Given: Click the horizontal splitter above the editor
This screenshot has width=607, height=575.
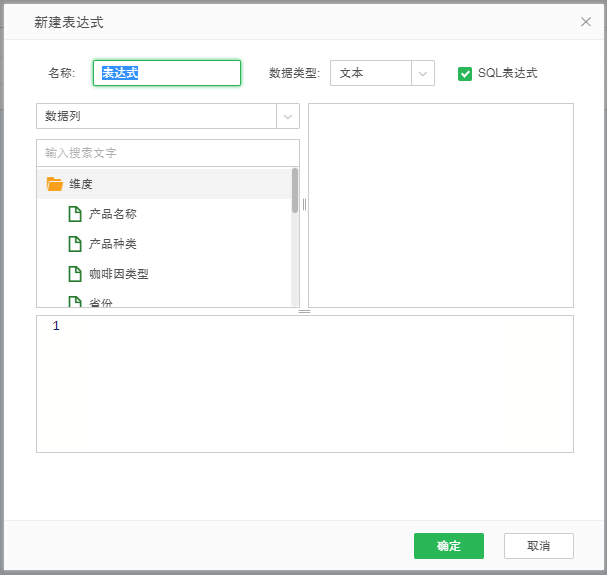Looking at the screenshot, I should click(x=305, y=311).
